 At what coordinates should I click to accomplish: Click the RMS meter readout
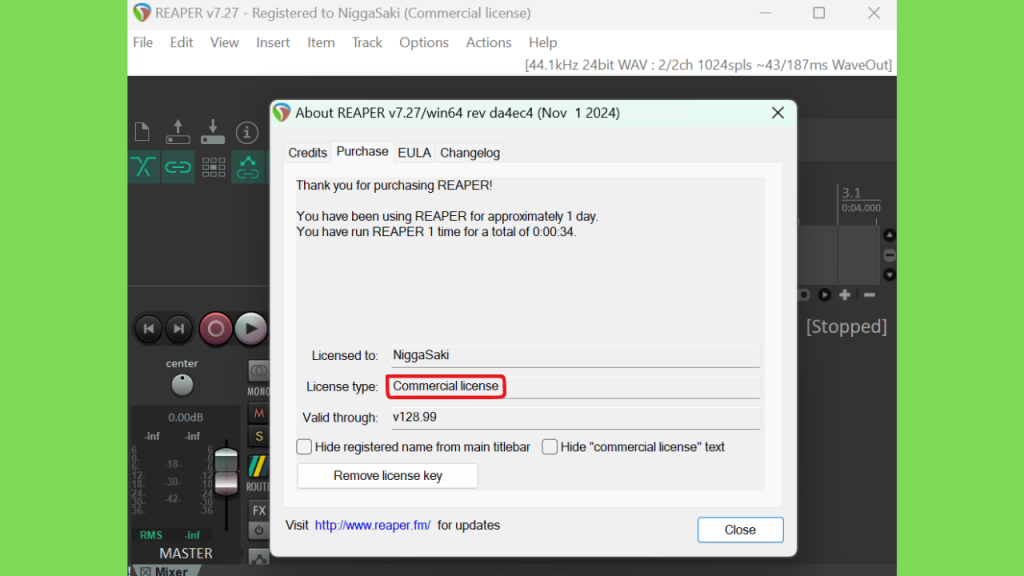click(x=170, y=535)
